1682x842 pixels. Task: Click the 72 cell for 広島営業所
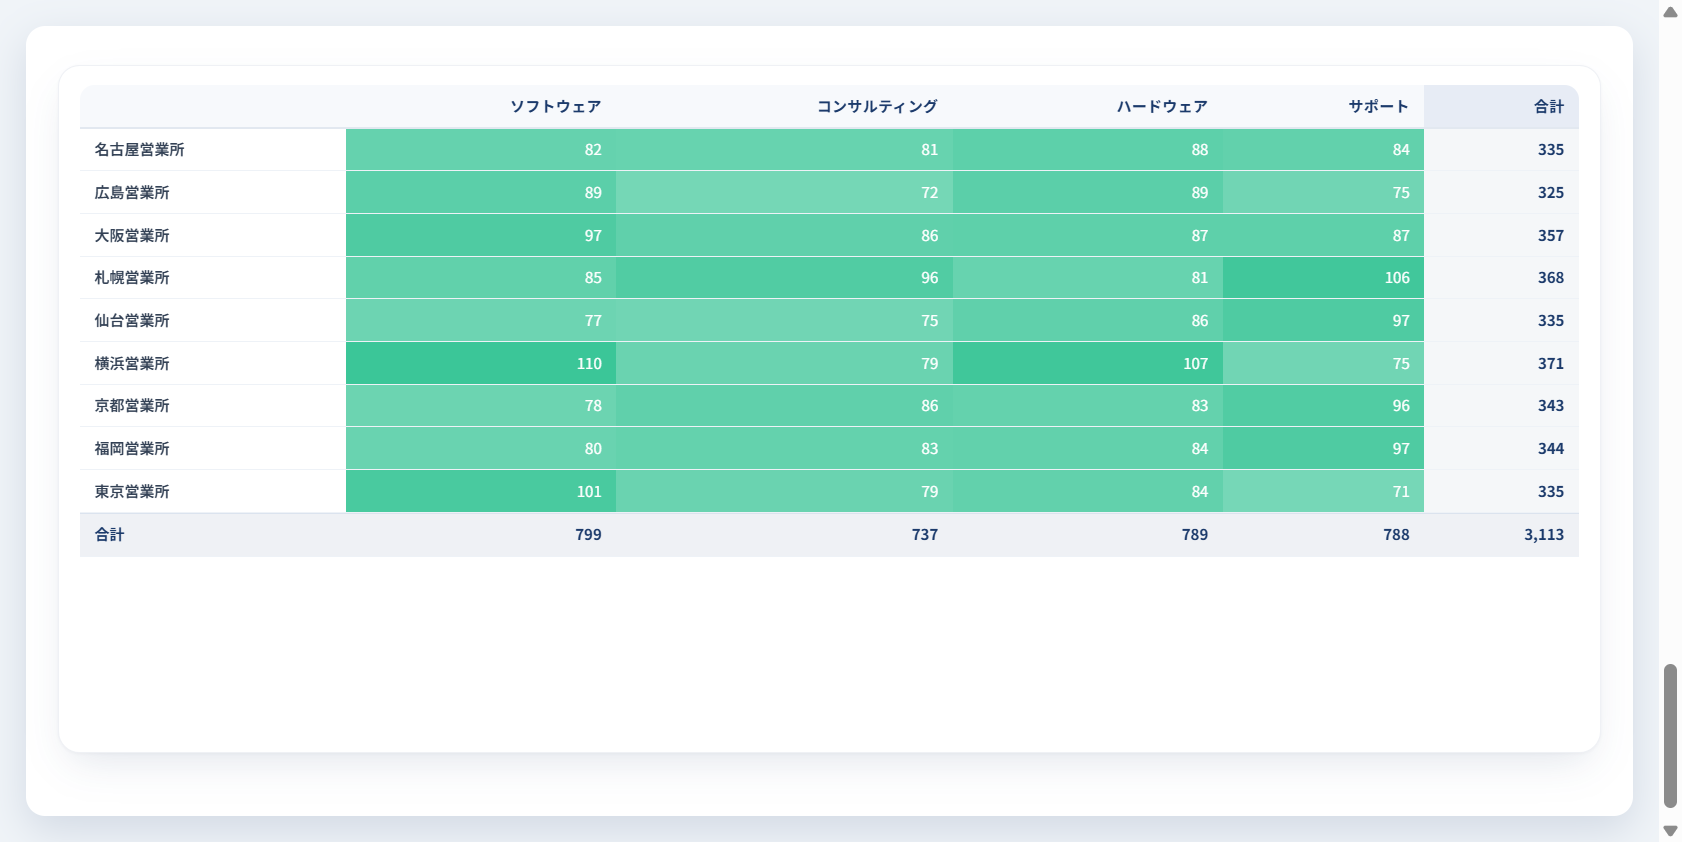[784, 193]
